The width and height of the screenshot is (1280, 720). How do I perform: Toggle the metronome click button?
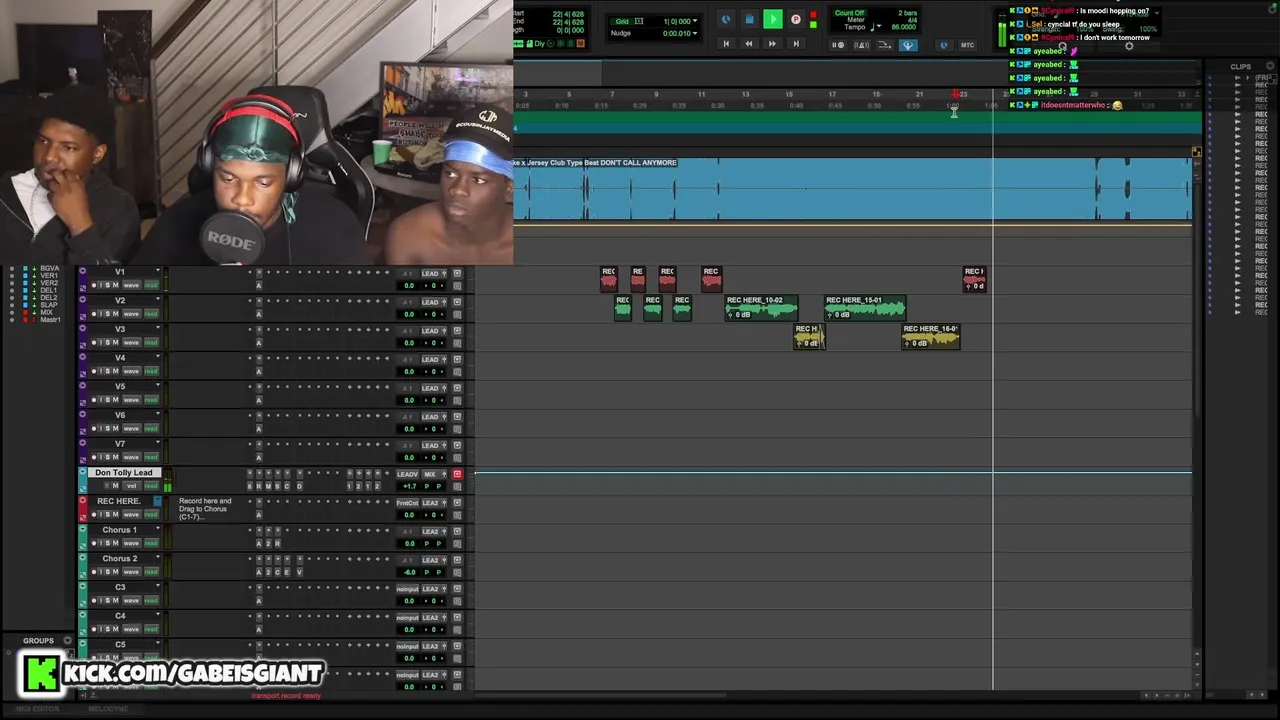(862, 45)
